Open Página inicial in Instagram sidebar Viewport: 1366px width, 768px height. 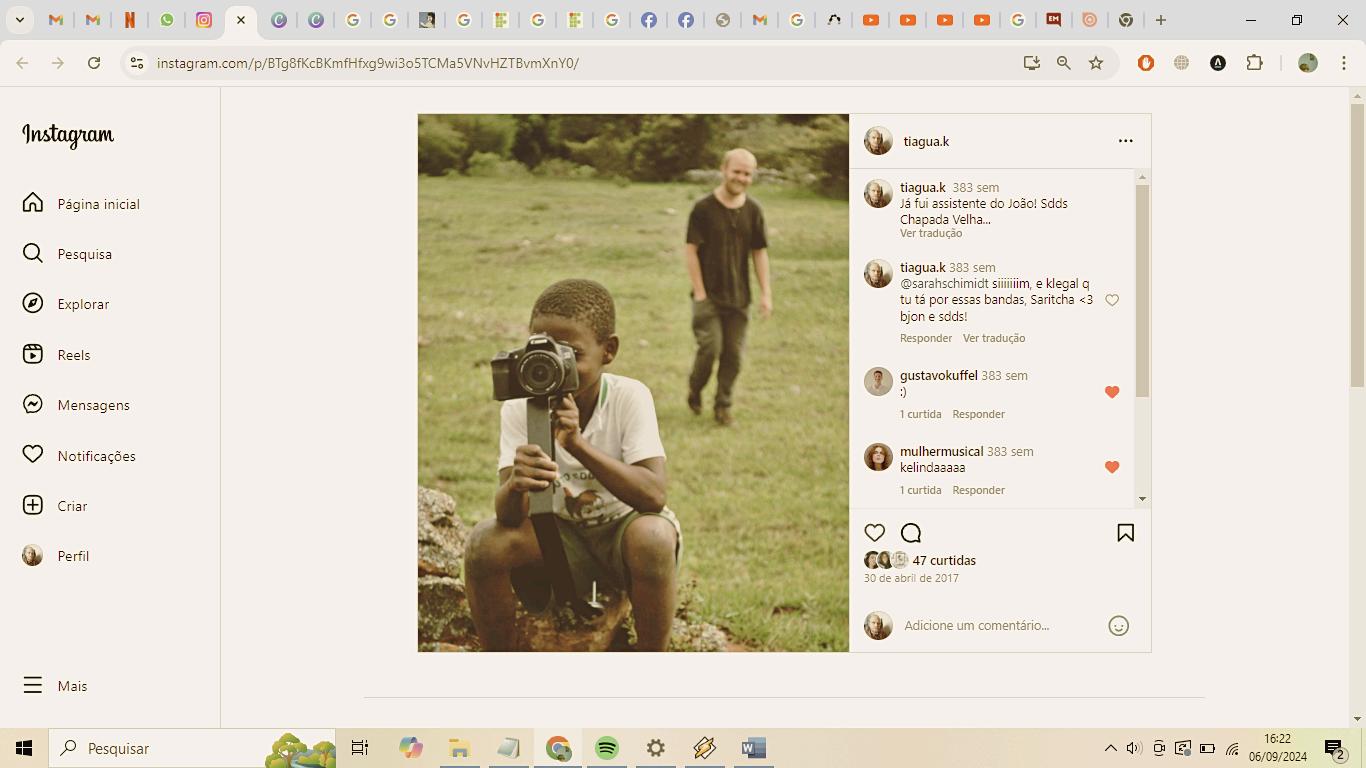pyautogui.click(x=81, y=203)
